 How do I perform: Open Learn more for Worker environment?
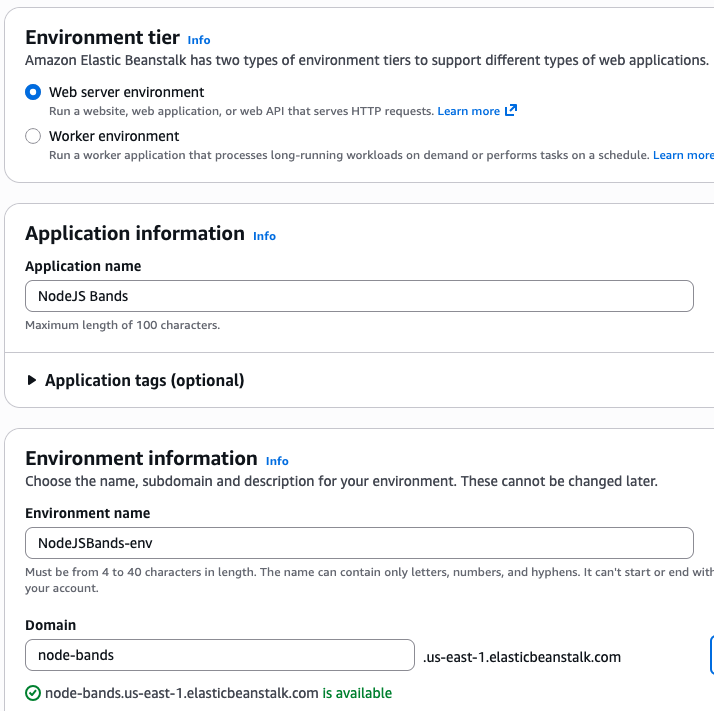[682, 155]
